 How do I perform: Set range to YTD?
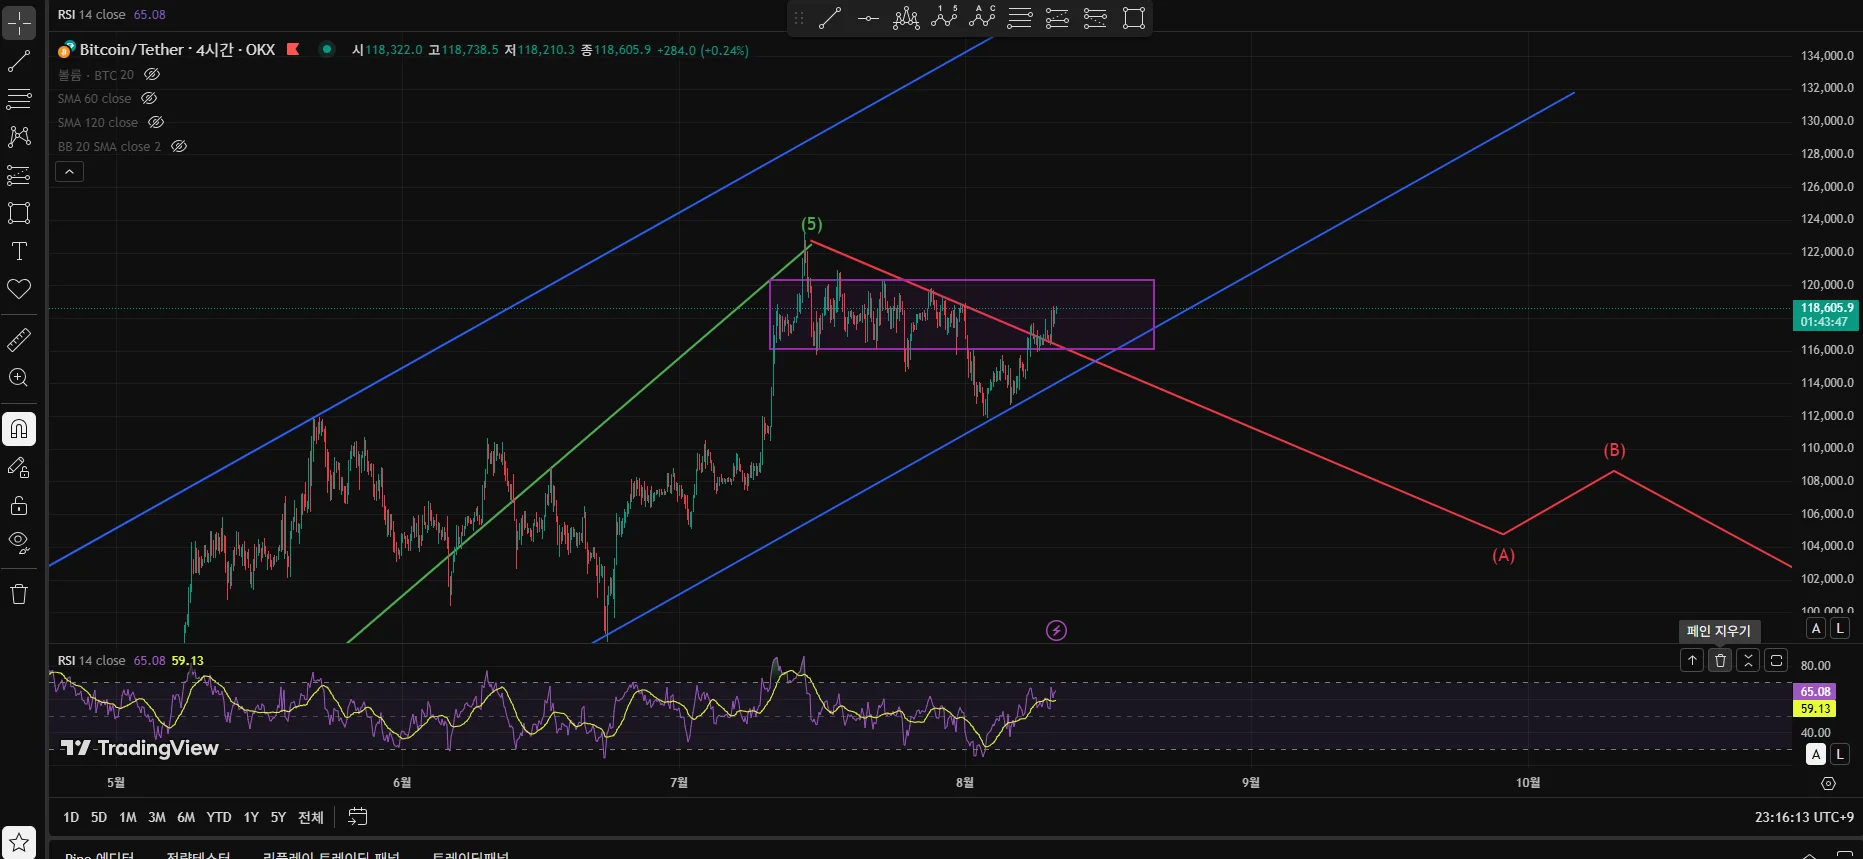click(219, 817)
